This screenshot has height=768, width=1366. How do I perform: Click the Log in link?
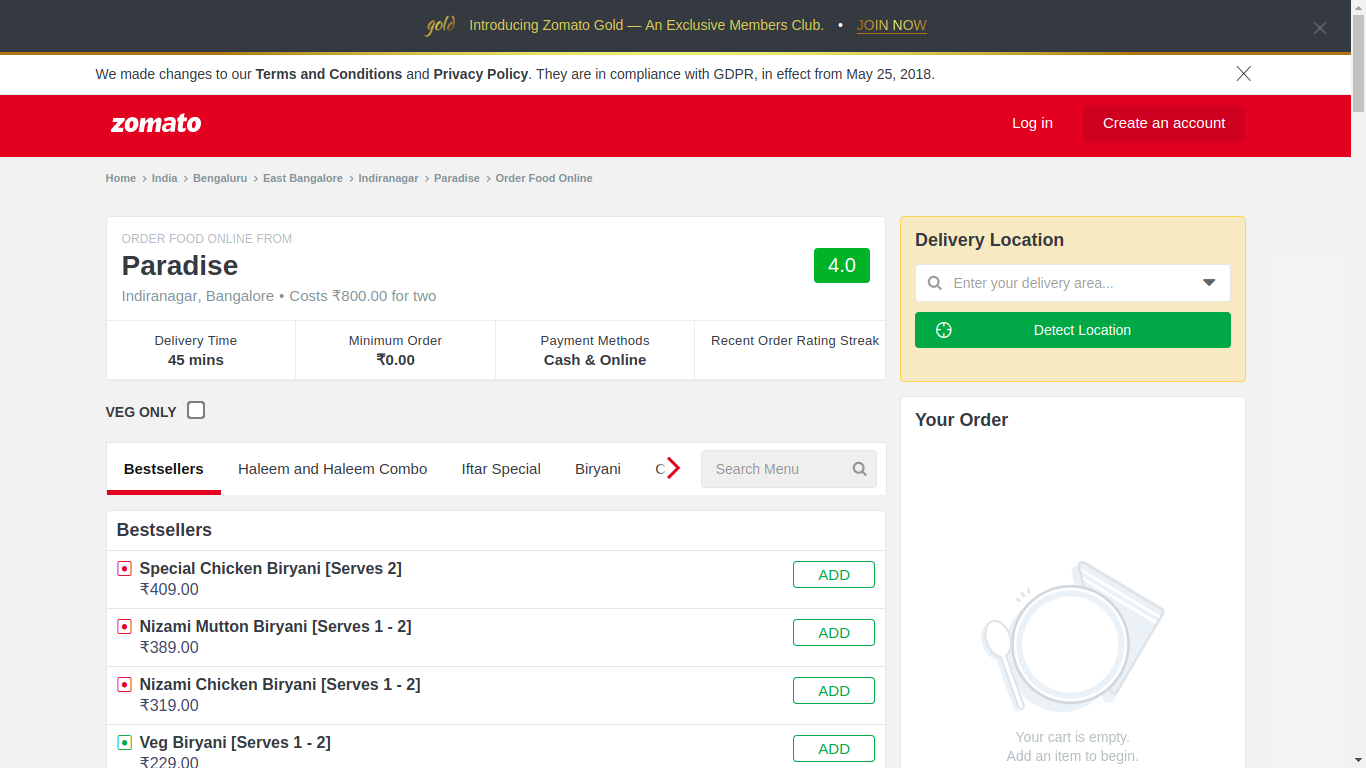click(x=1032, y=123)
